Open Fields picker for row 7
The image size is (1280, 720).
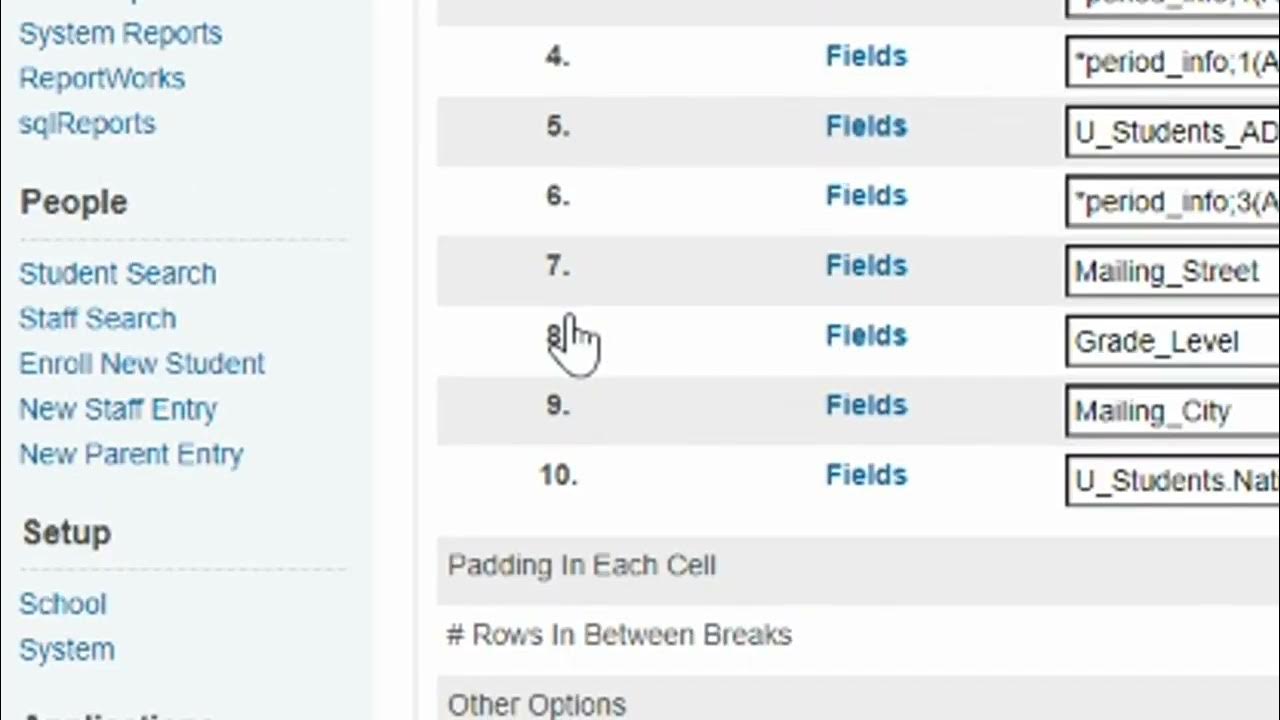(x=866, y=266)
